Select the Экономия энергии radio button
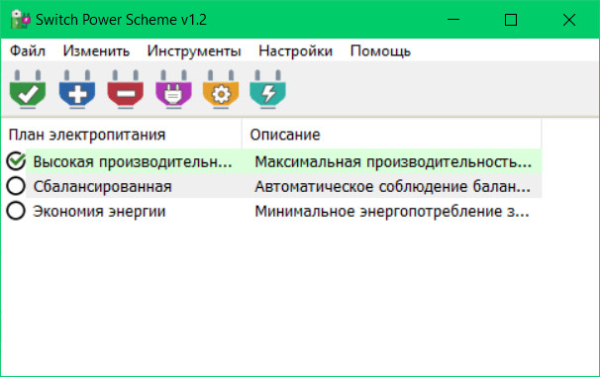The image size is (600, 377). [x=16, y=211]
